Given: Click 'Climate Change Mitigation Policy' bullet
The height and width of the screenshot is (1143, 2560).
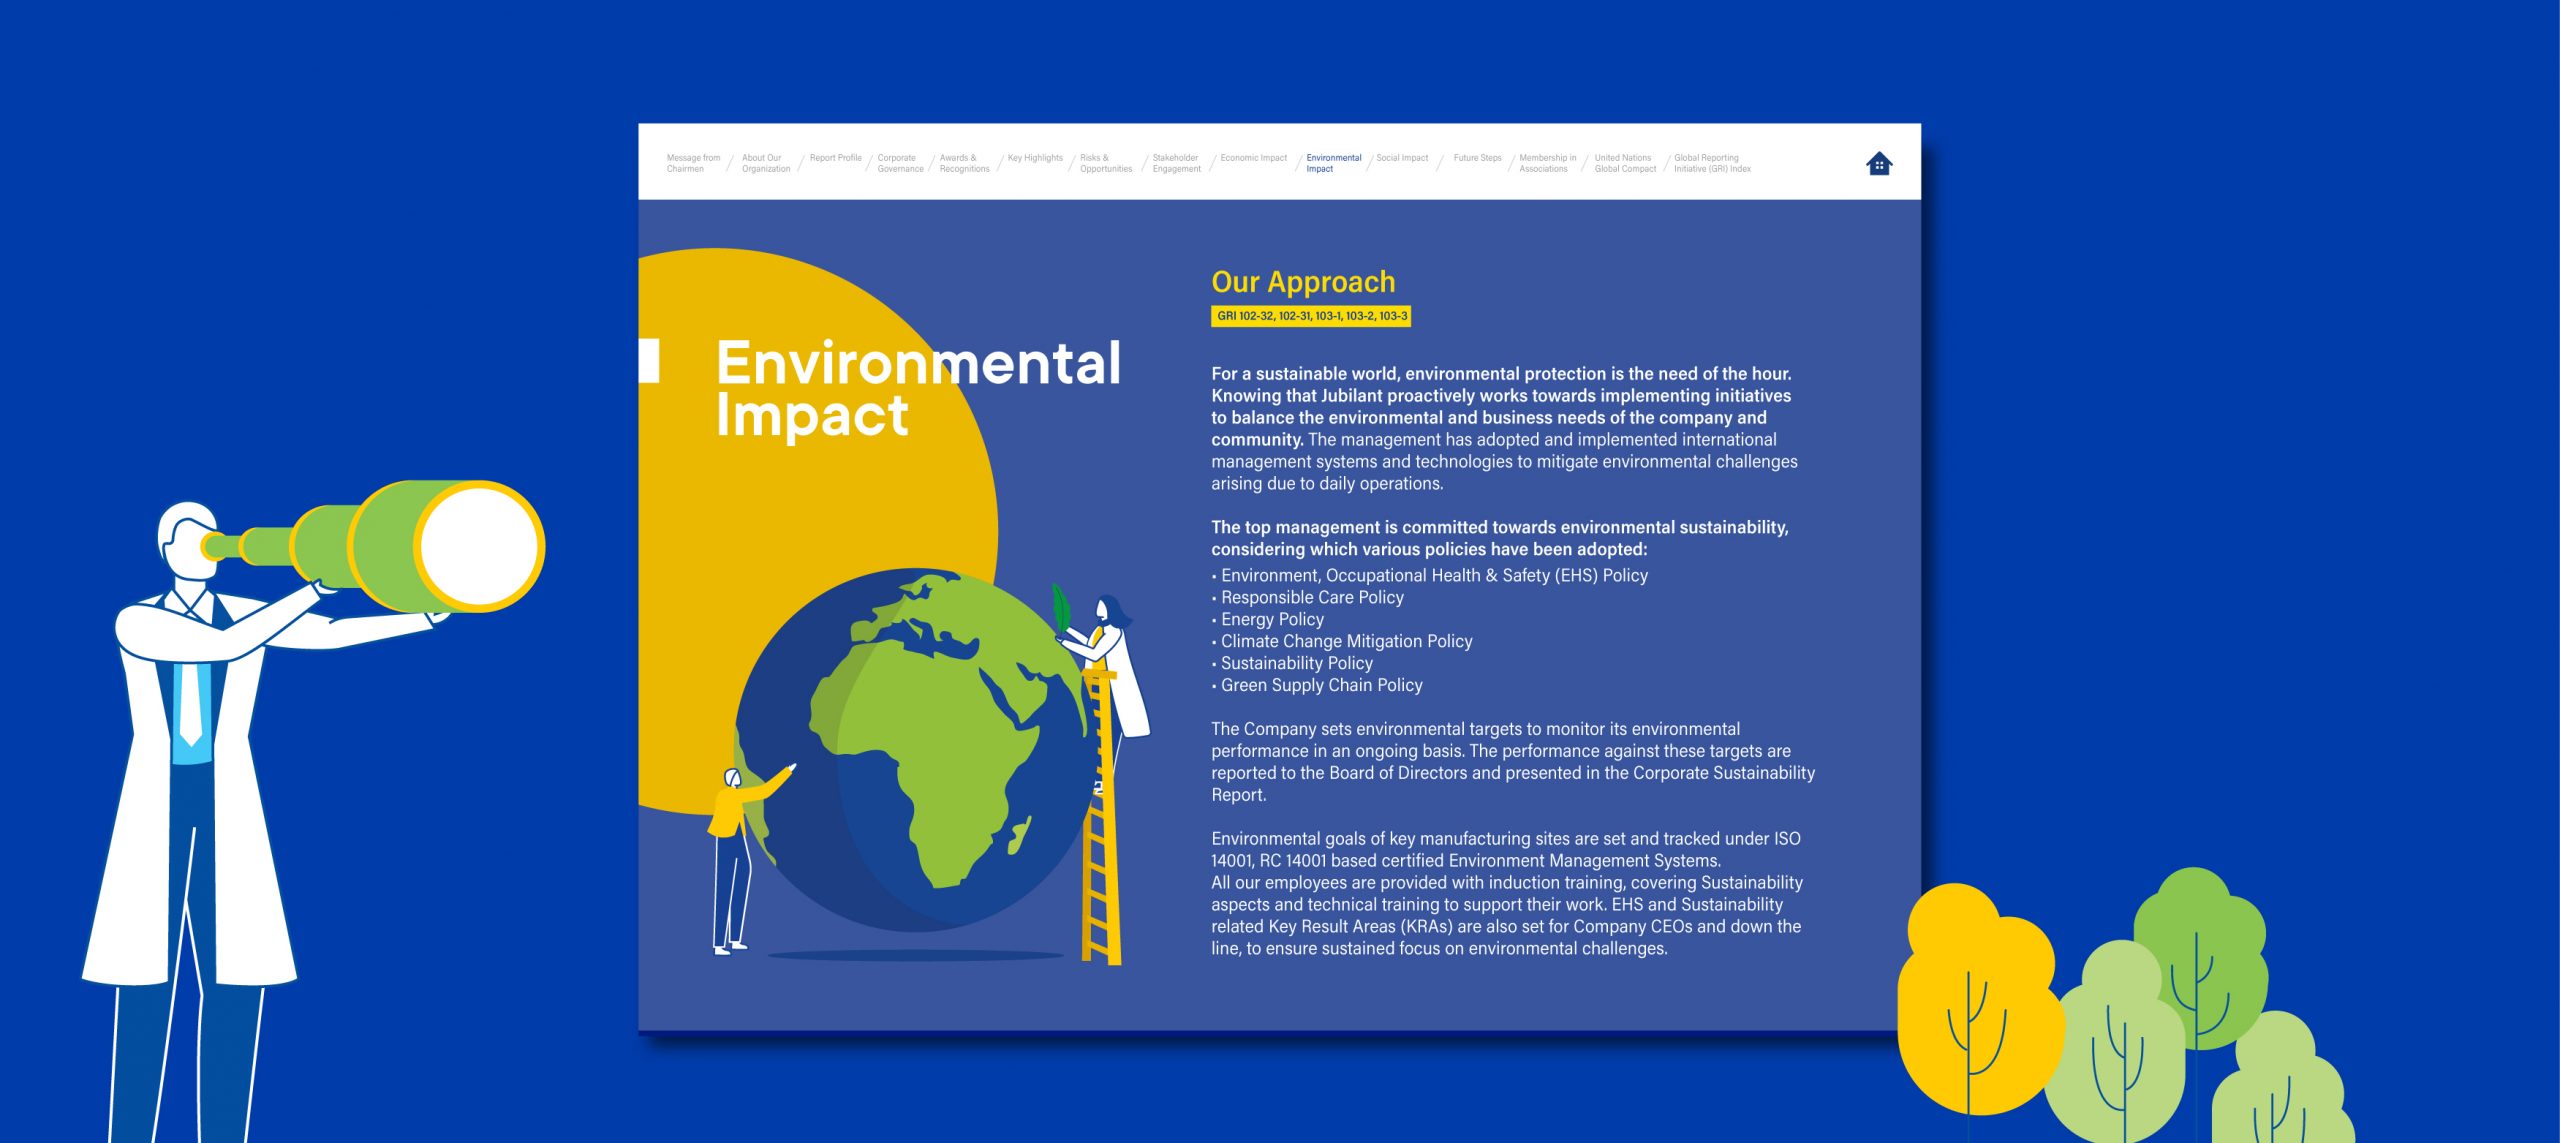Looking at the screenshot, I should 1346,641.
